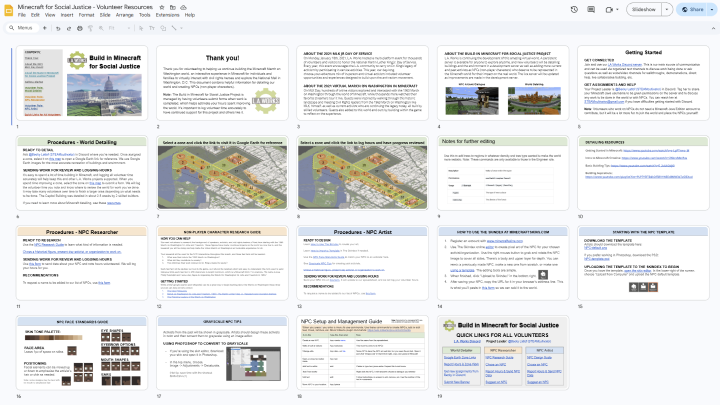Add a new slide with plus button
The image size is (720, 405).
(x=45, y=28)
